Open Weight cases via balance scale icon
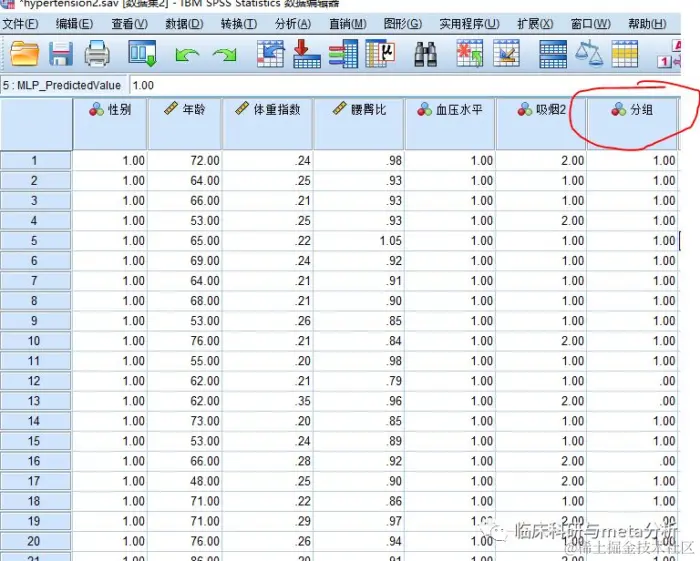The height and width of the screenshot is (561, 700). pos(589,54)
